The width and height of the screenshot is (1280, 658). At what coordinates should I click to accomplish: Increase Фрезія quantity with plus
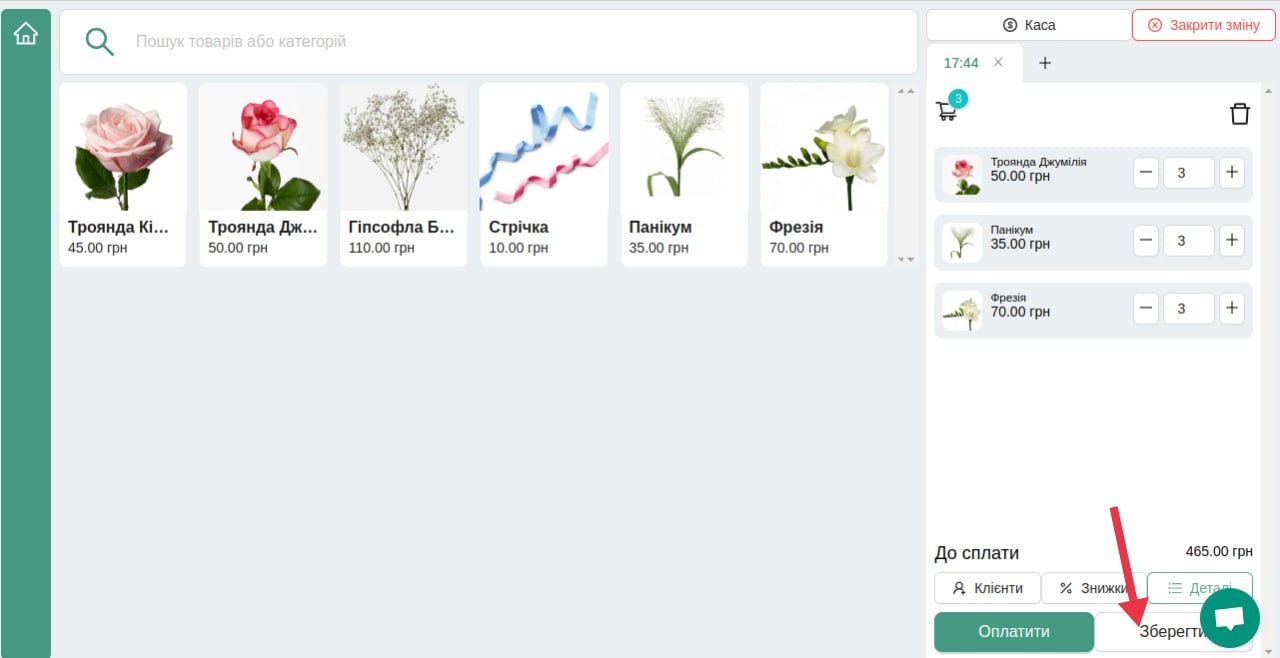pos(1232,309)
